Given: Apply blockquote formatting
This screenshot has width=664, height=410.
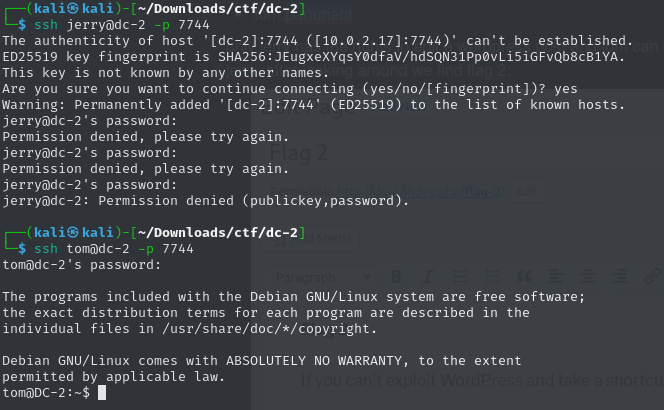Looking at the screenshot, I should (524, 277).
